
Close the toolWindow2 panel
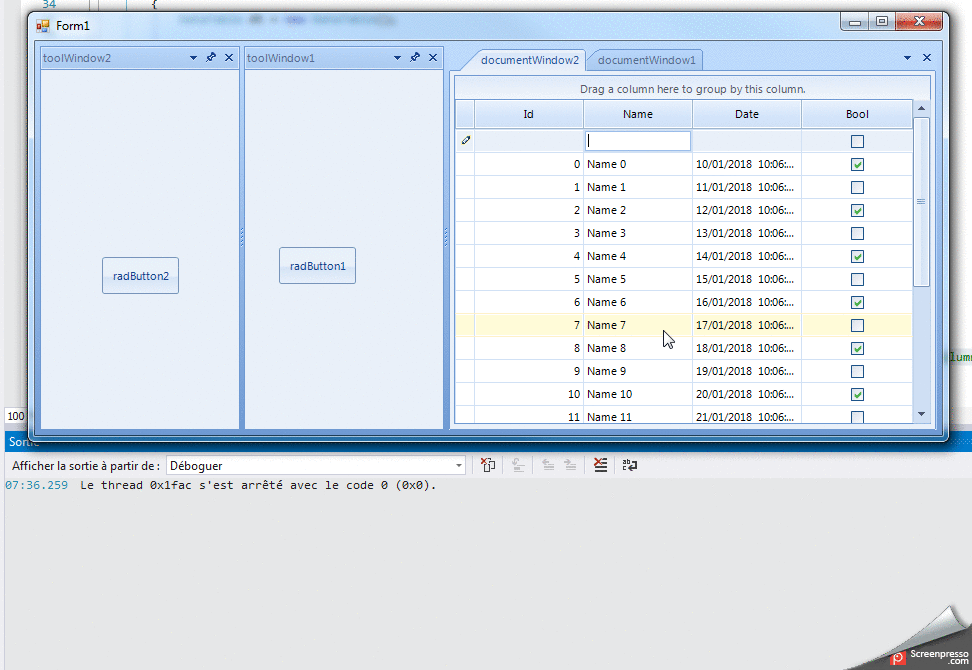(229, 58)
